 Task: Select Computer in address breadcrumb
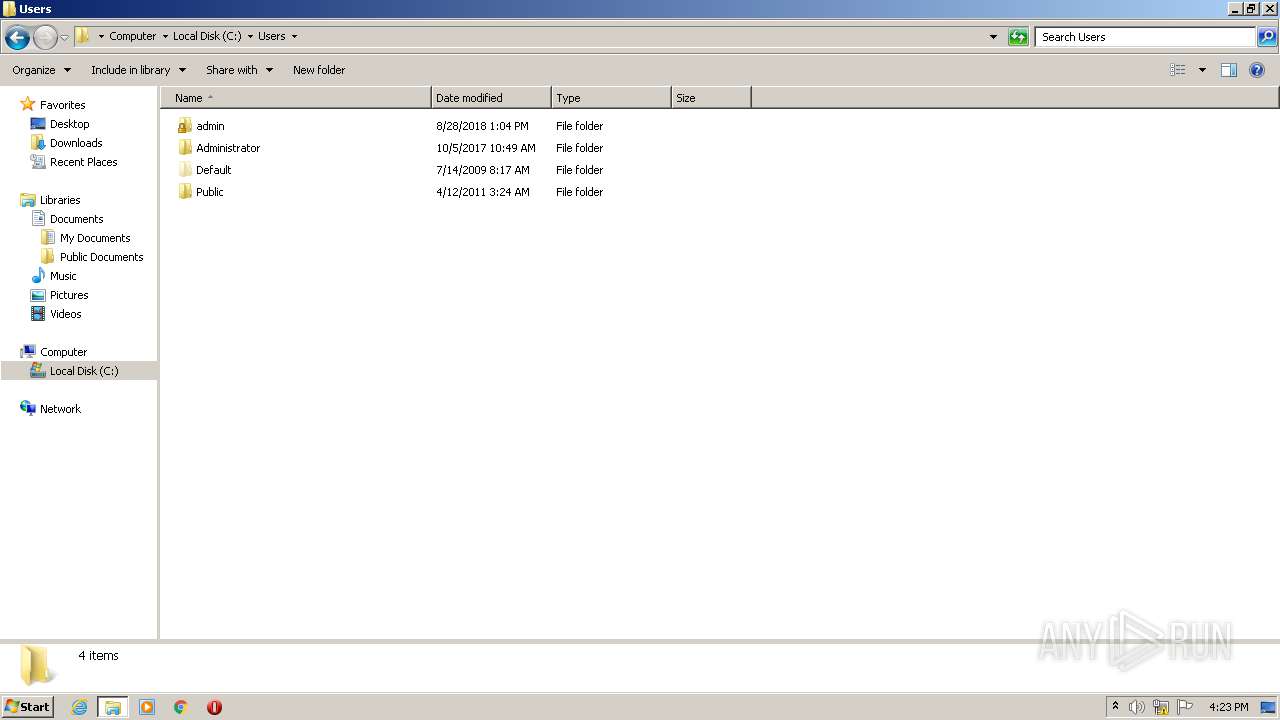[133, 36]
